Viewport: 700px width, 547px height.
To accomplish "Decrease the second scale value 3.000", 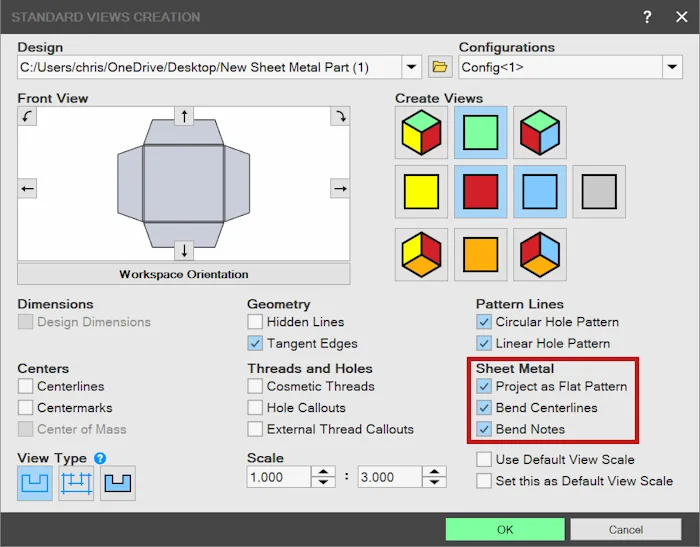I will [x=434, y=482].
